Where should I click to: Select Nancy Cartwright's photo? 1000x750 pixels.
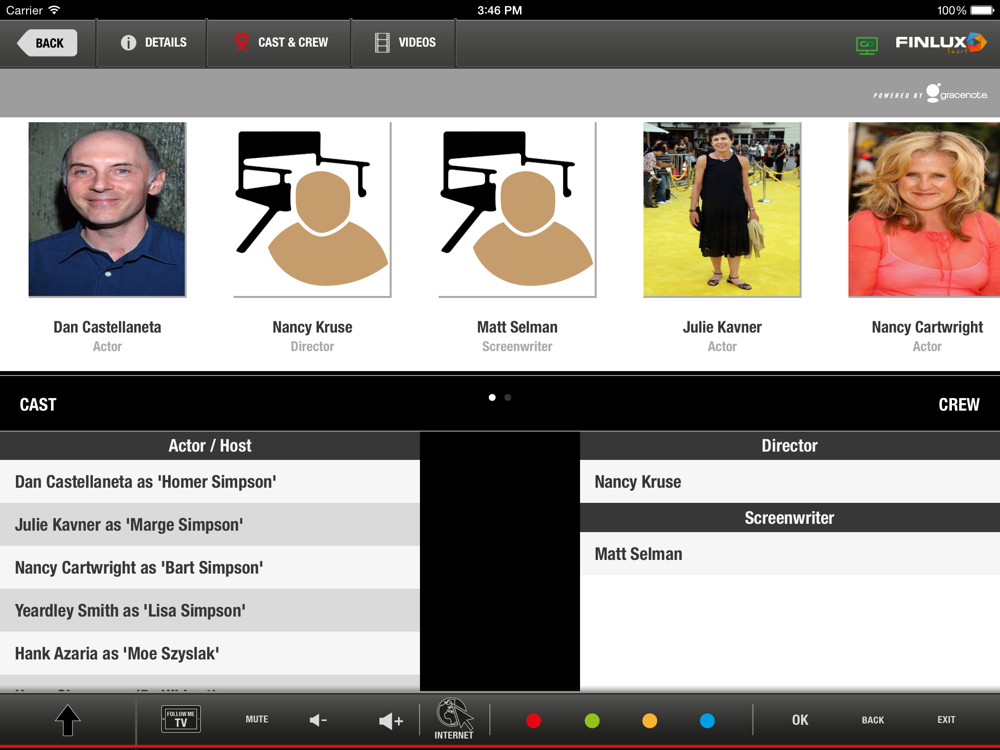[924, 210]
